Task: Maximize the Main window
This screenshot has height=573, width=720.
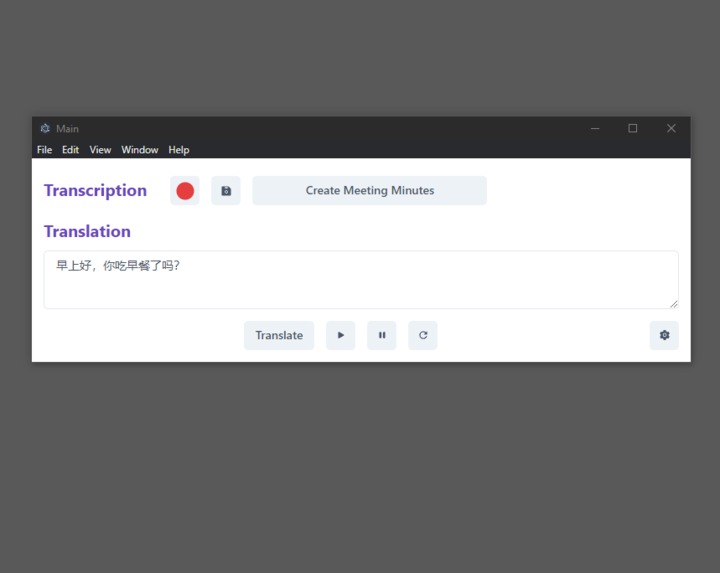Action: 633,129
